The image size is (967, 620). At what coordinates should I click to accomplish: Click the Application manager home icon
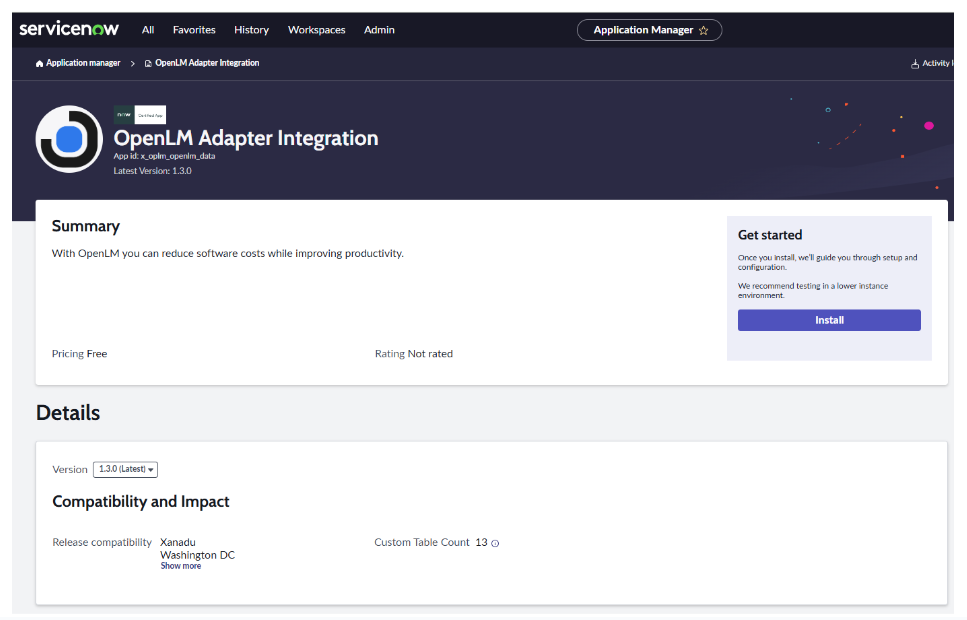(39, 64)
